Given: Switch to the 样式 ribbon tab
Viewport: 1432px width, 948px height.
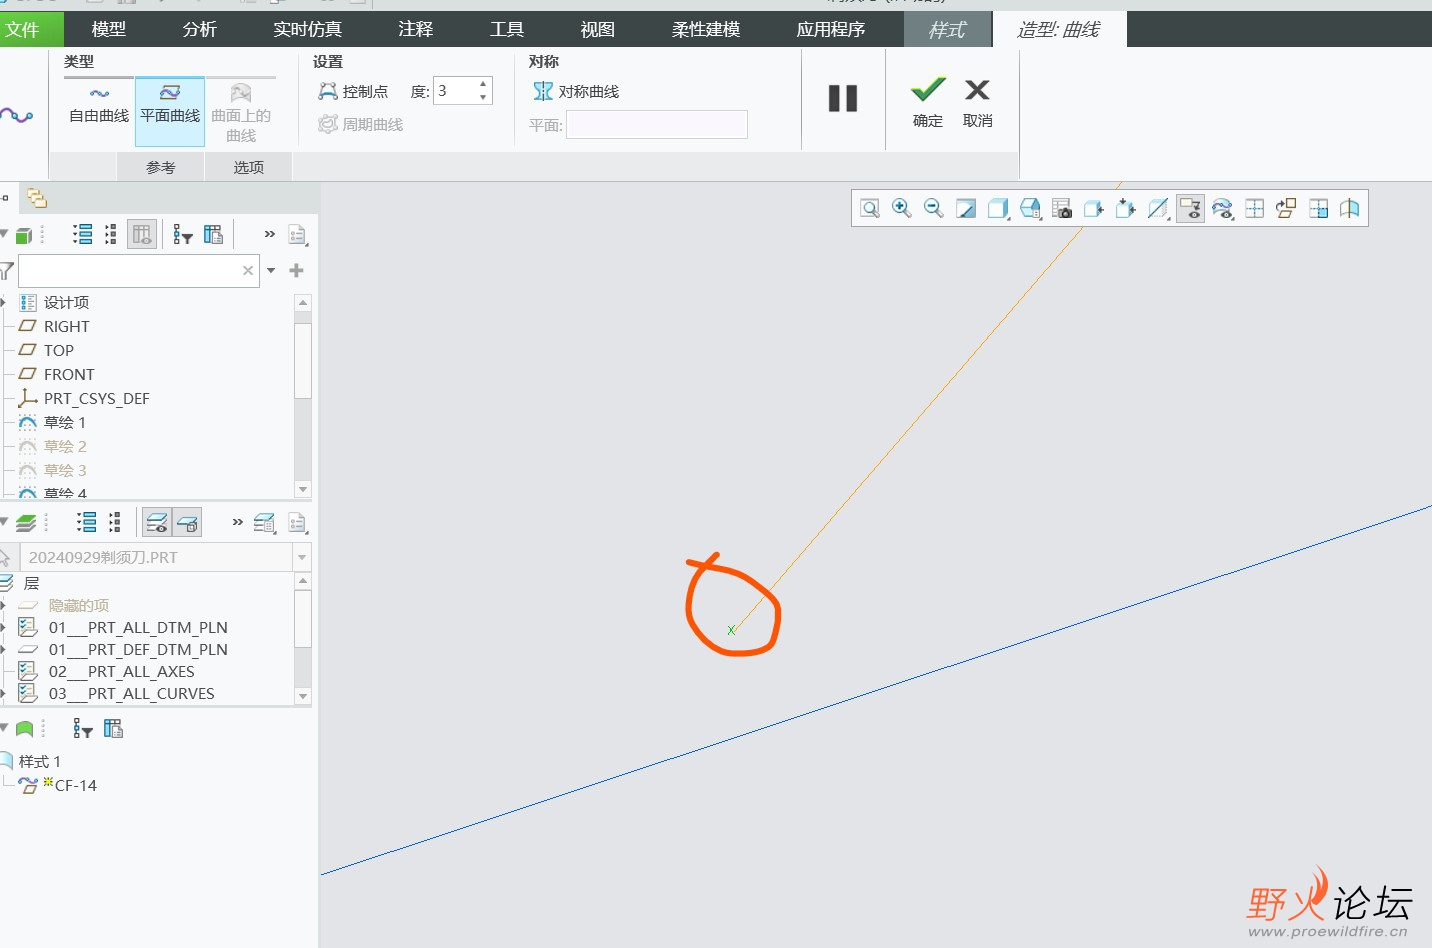Looking at the screenshot, I should tap(947, 29).
